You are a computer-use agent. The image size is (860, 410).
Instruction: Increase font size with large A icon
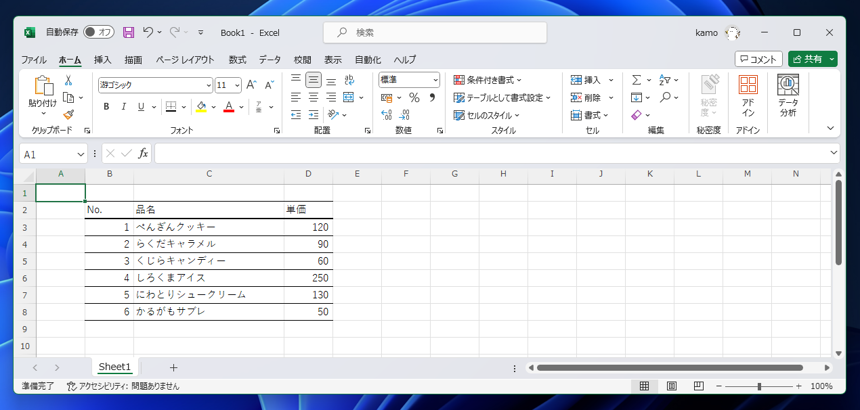click(251, 85)
